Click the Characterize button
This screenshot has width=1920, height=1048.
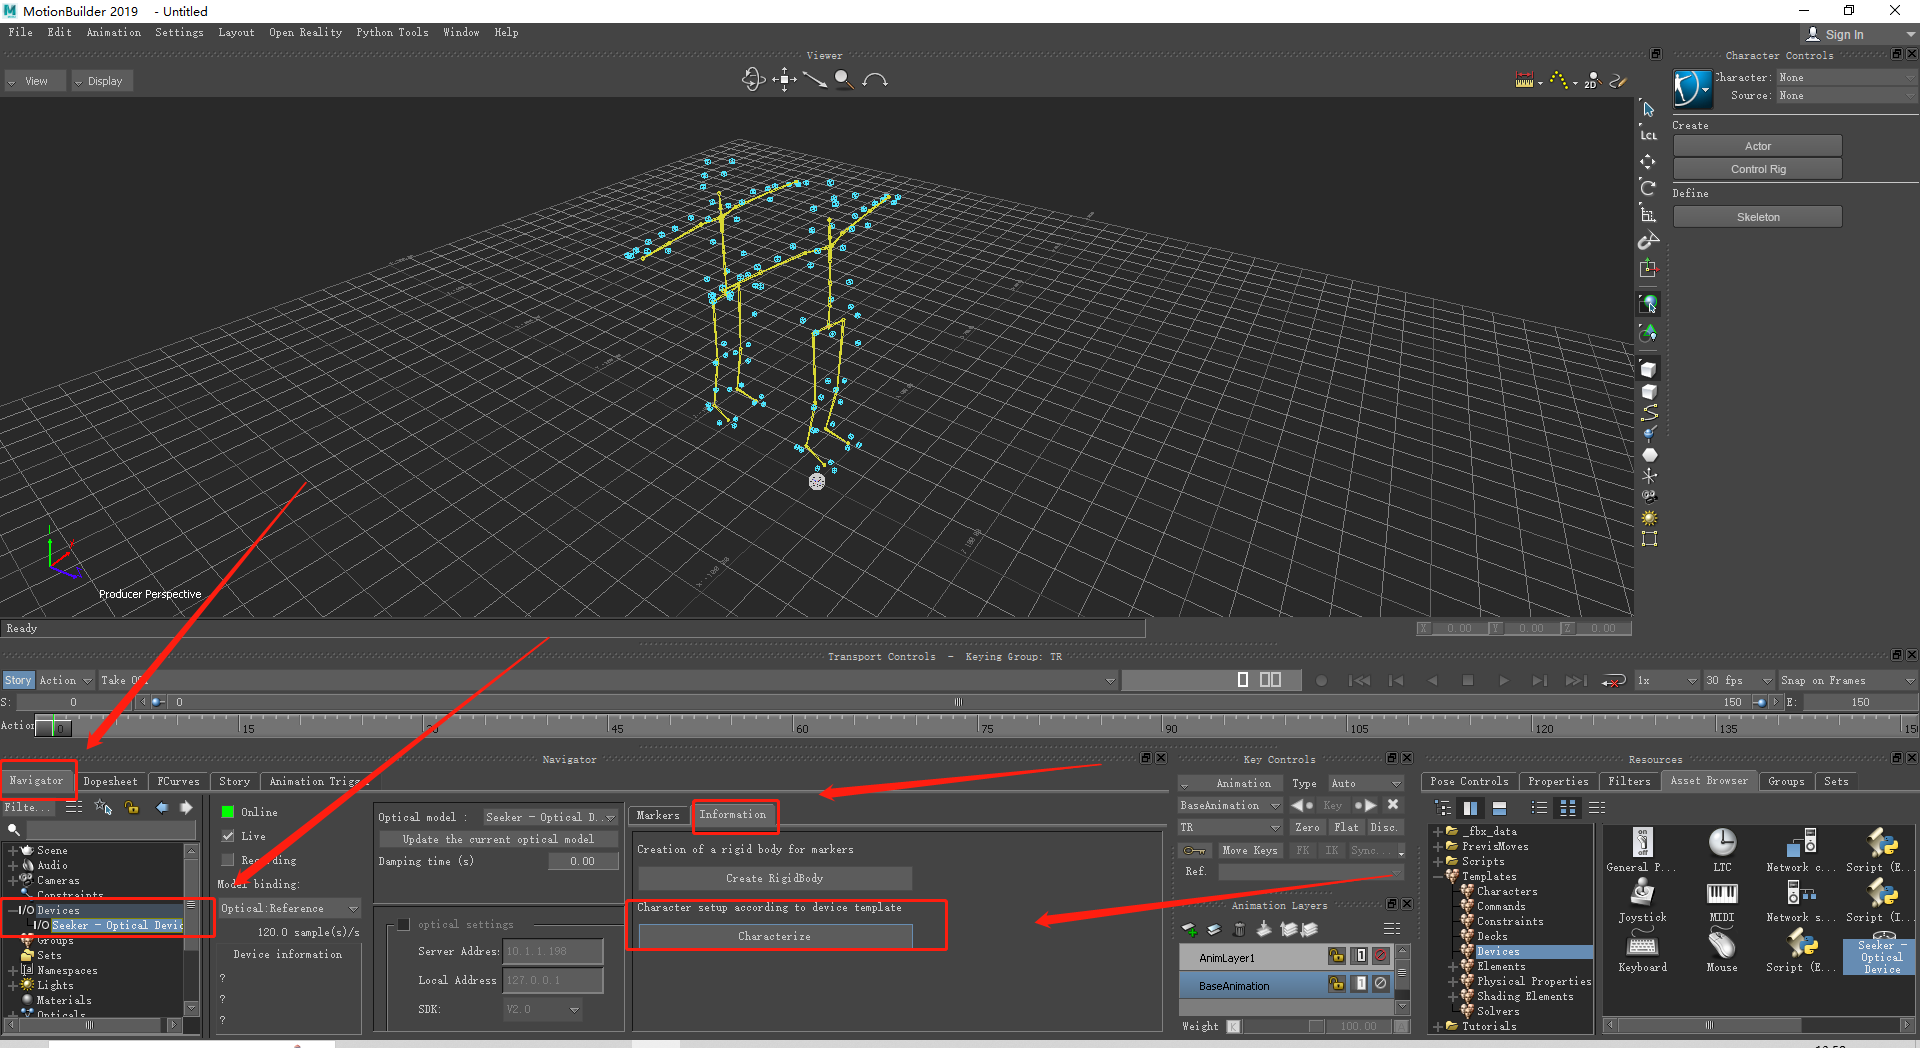click(775, 937)
